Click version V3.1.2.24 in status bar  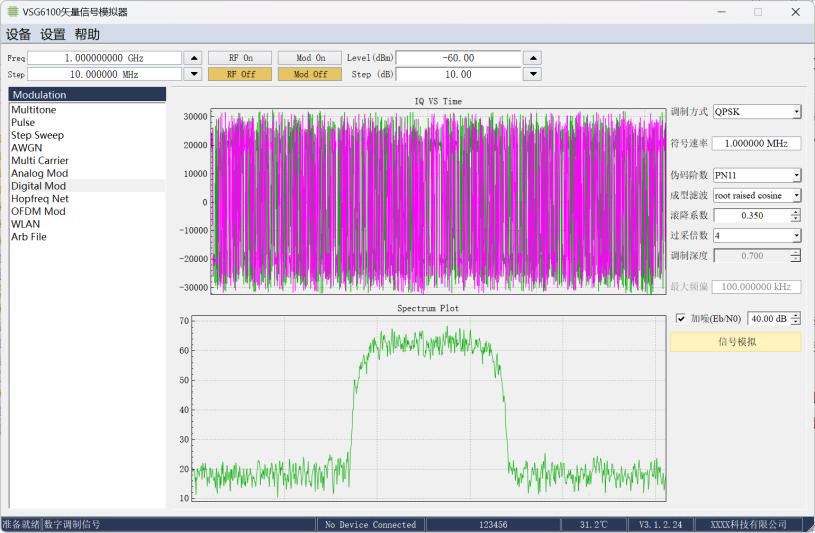[x=660, y=525]
